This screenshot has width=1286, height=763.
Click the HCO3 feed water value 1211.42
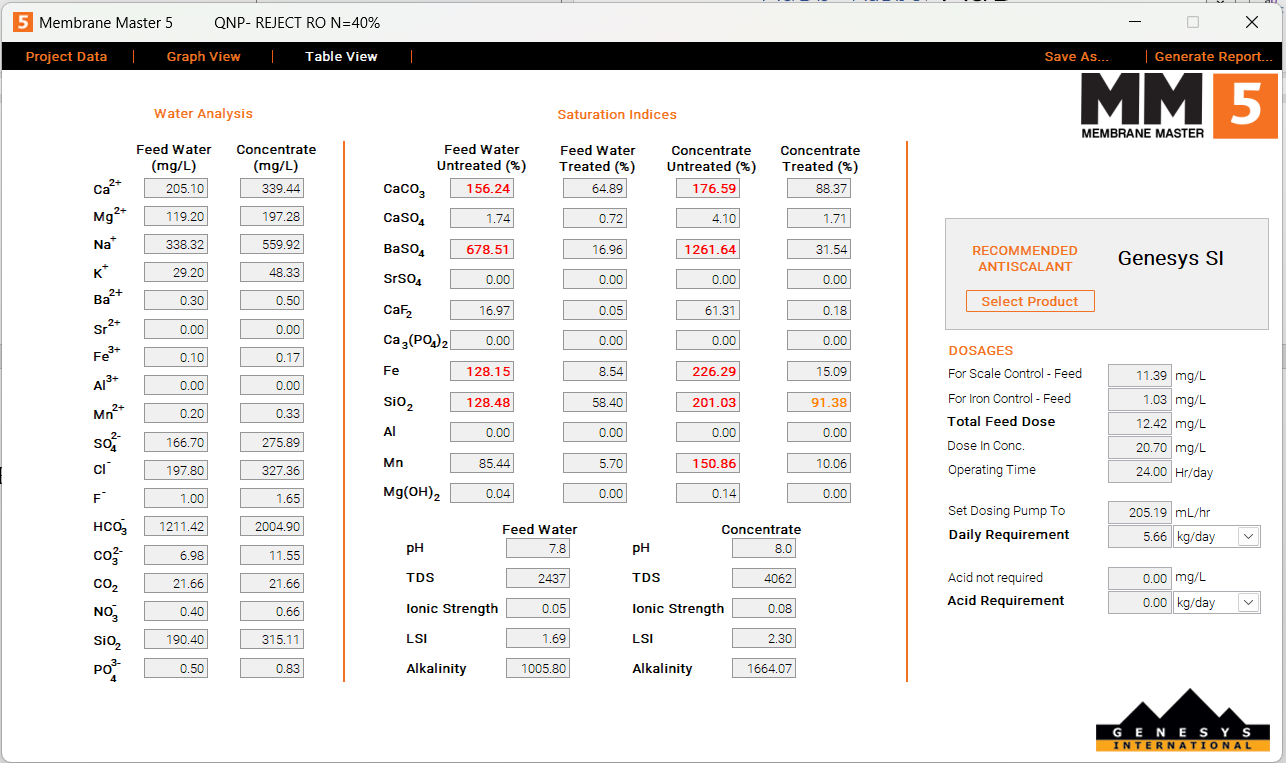pos(176,526)
